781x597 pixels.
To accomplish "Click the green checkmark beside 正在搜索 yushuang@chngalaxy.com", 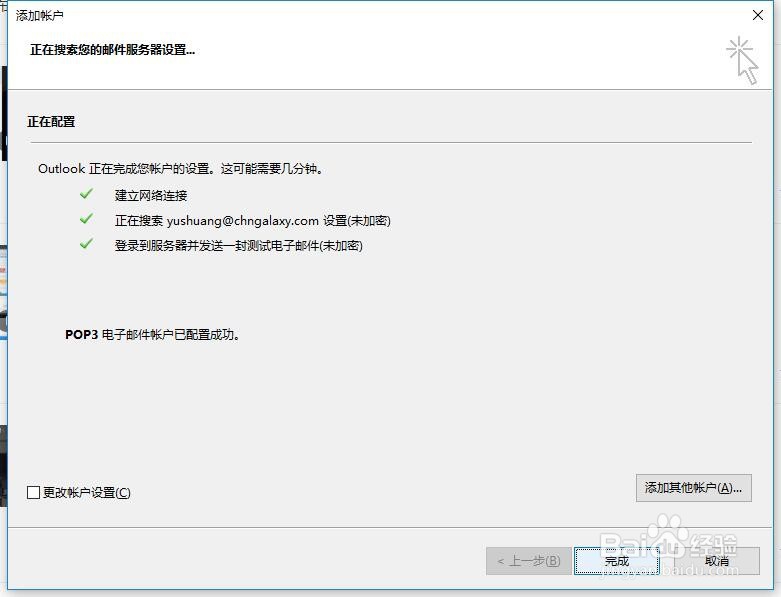I will click(86, 219).
